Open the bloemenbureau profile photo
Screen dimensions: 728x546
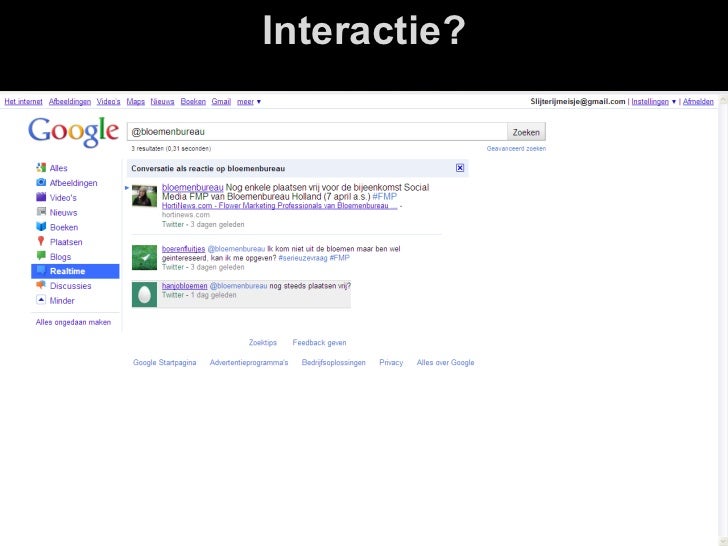(144, 196)
